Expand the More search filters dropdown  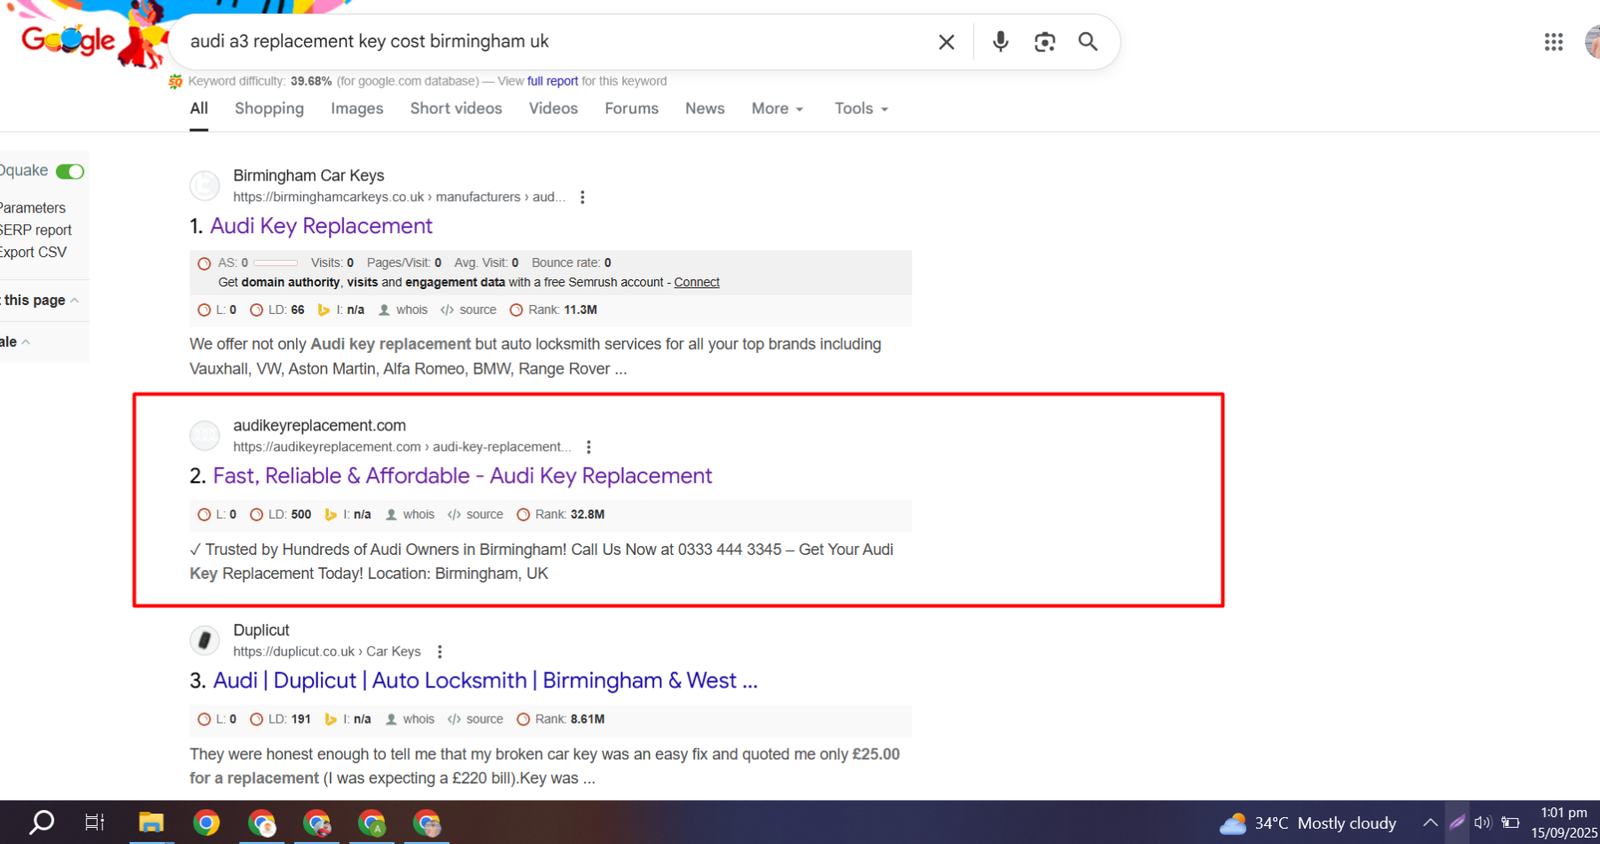pos(777,109)
